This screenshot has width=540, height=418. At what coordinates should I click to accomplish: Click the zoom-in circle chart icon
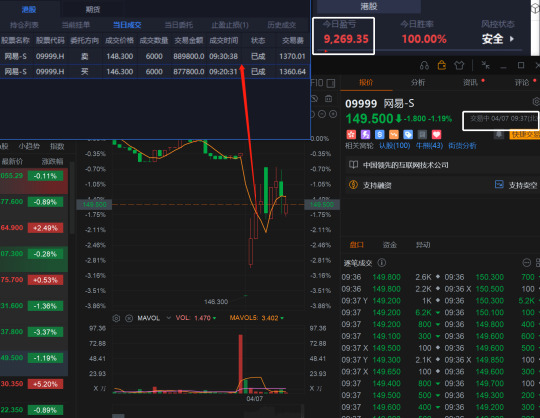click(333, 114)
